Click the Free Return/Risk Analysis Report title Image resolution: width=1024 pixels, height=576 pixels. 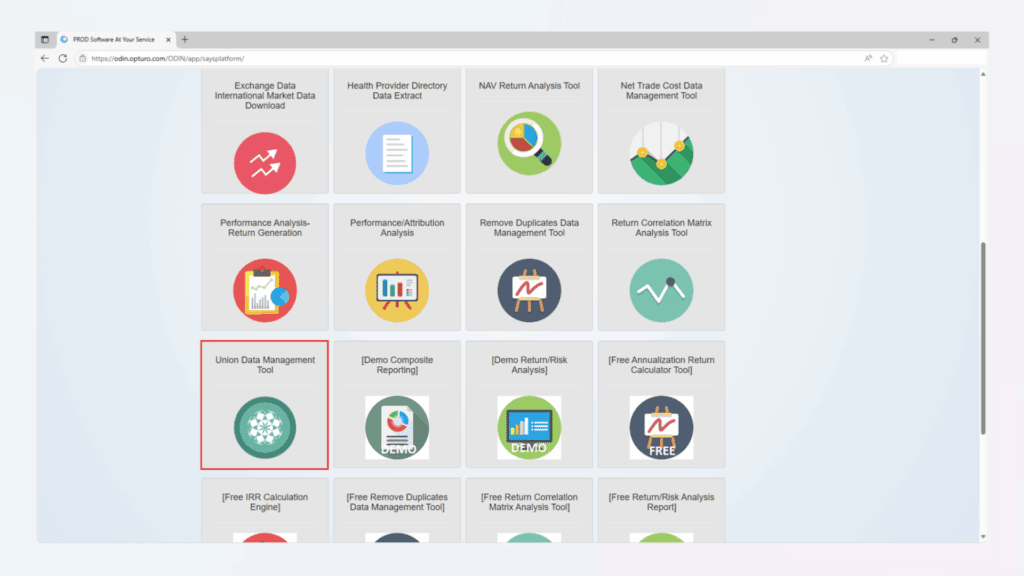point(661,502)
